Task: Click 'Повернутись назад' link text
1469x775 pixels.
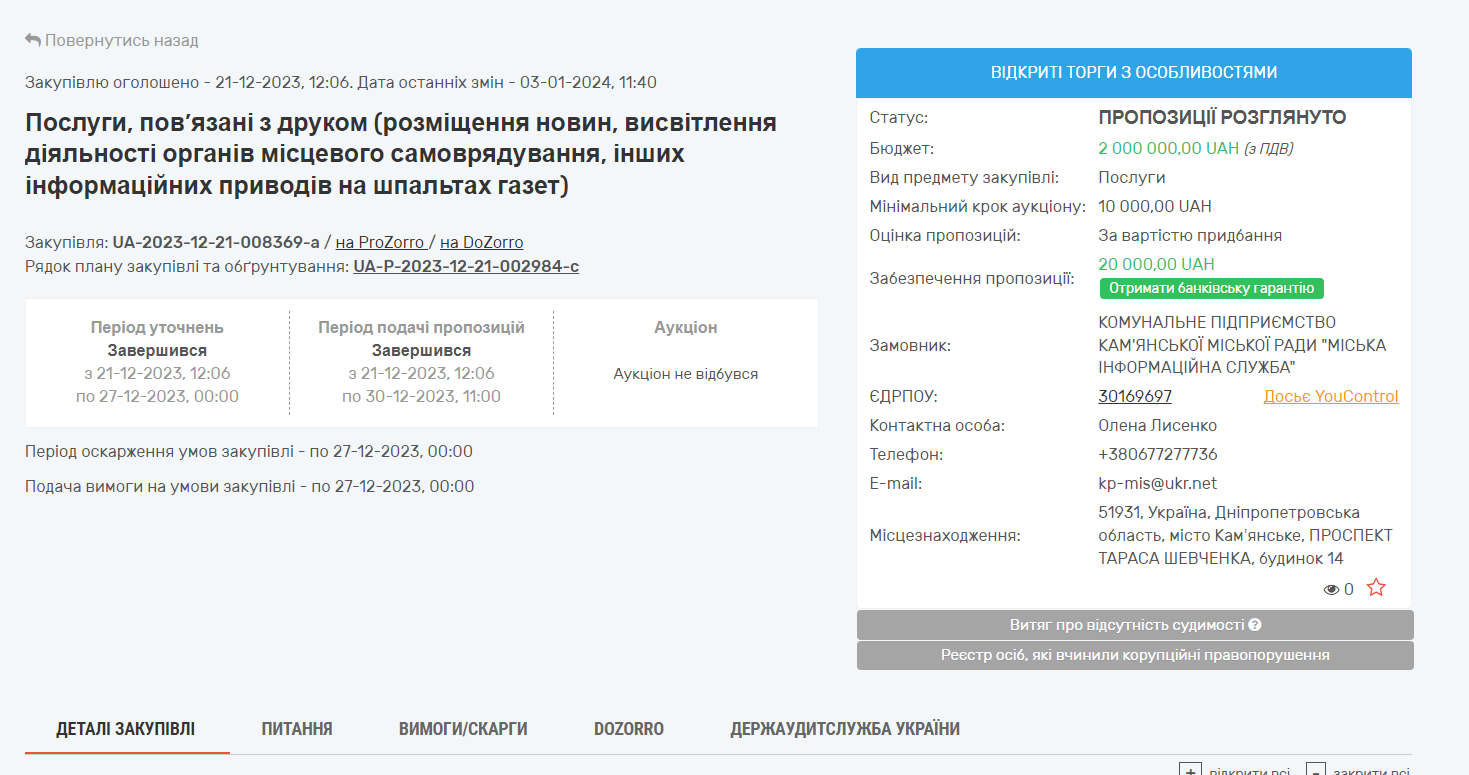Action: pos(121,40)
